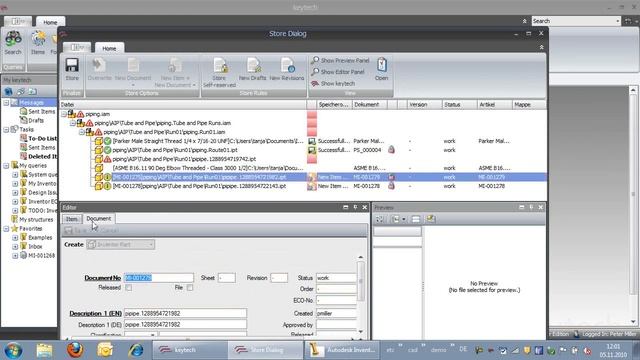Click lock icon in PS_000004 row
The width and height of the screenshot is (640, 360).
[391, 150]
